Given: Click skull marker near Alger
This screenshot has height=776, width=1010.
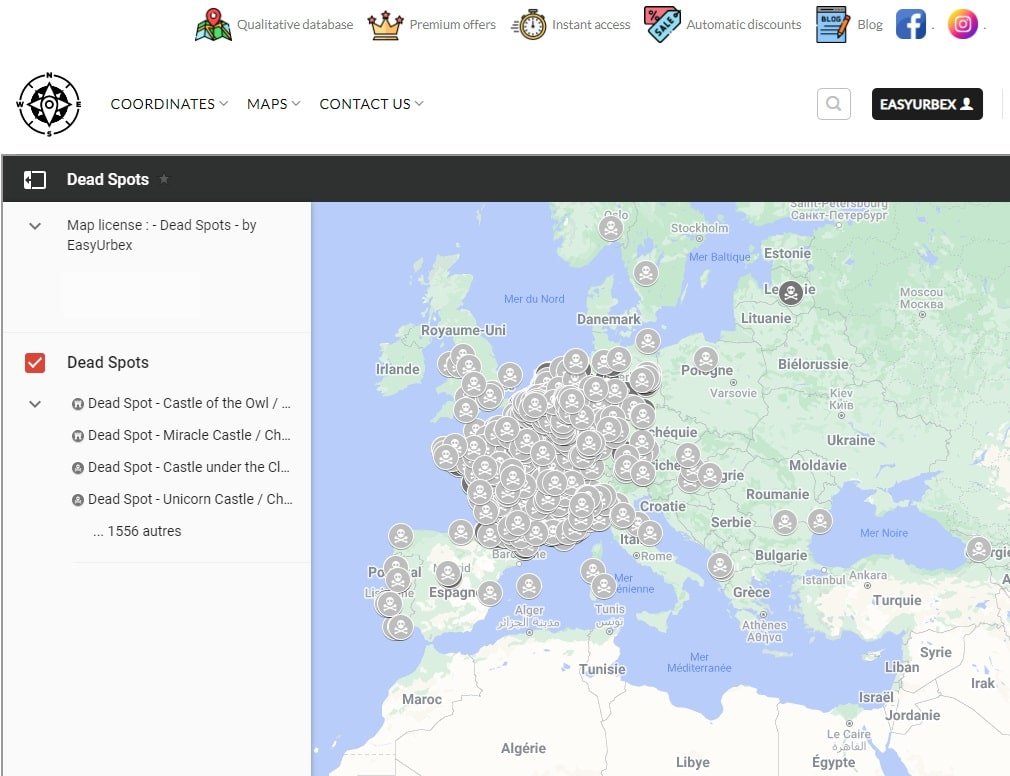Looking at the screenshot, I should [x=529, y=586].
